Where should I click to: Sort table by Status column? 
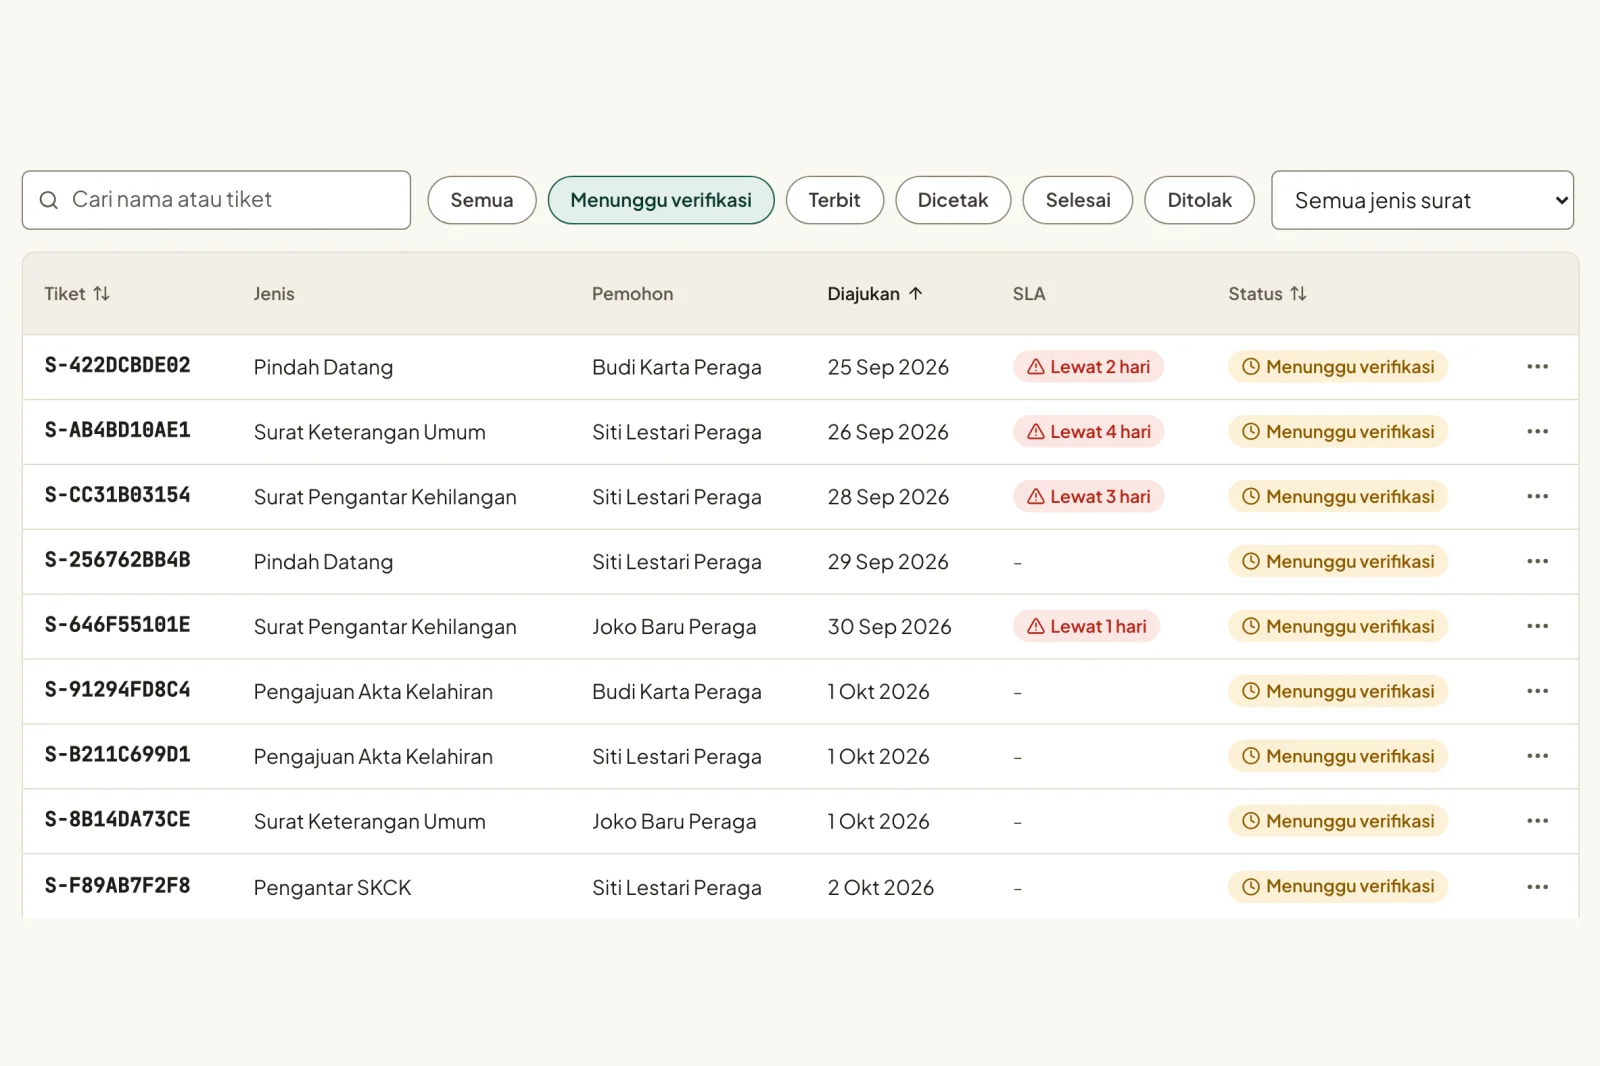click(1267, 294)
